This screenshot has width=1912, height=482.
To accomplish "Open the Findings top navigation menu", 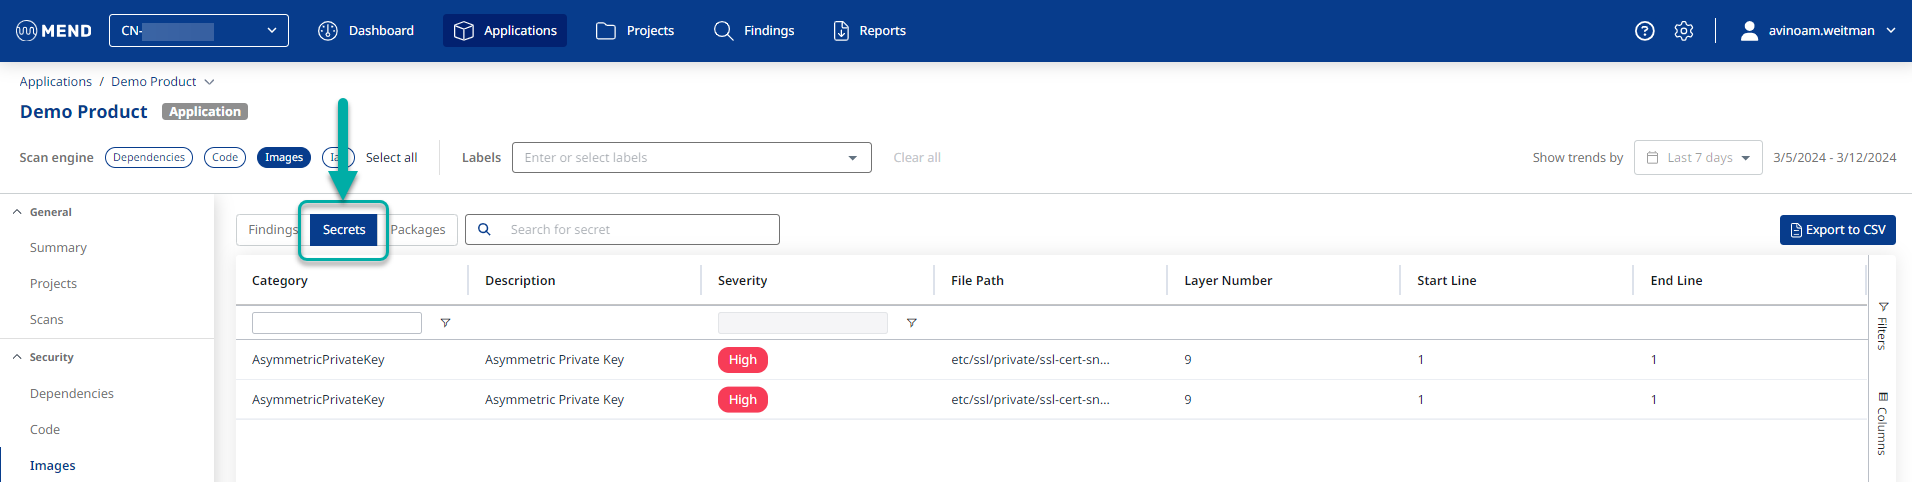I will click(x=754, y=31).
